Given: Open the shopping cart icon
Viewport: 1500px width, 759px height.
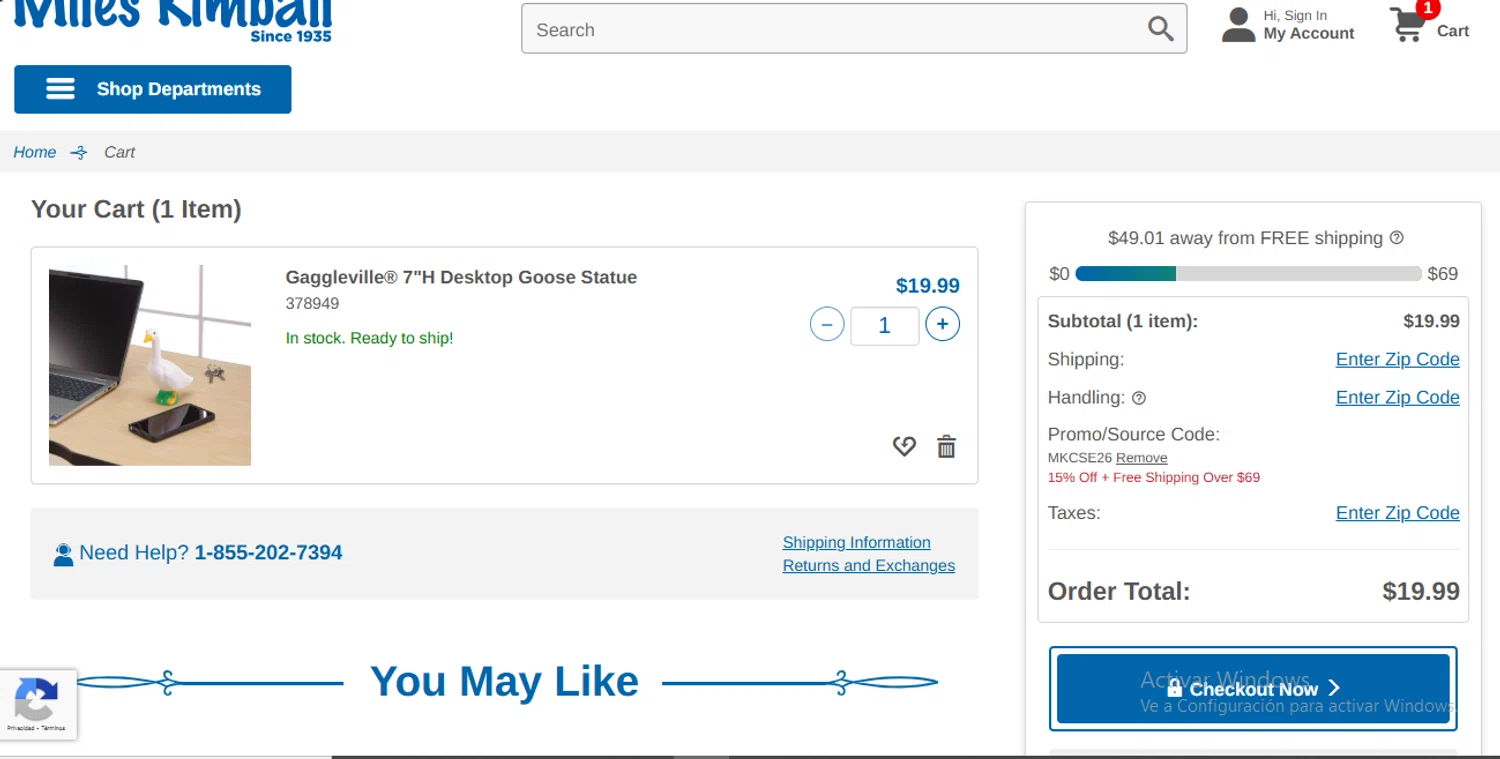Looking at the screenshot, I should [1408, 26].
